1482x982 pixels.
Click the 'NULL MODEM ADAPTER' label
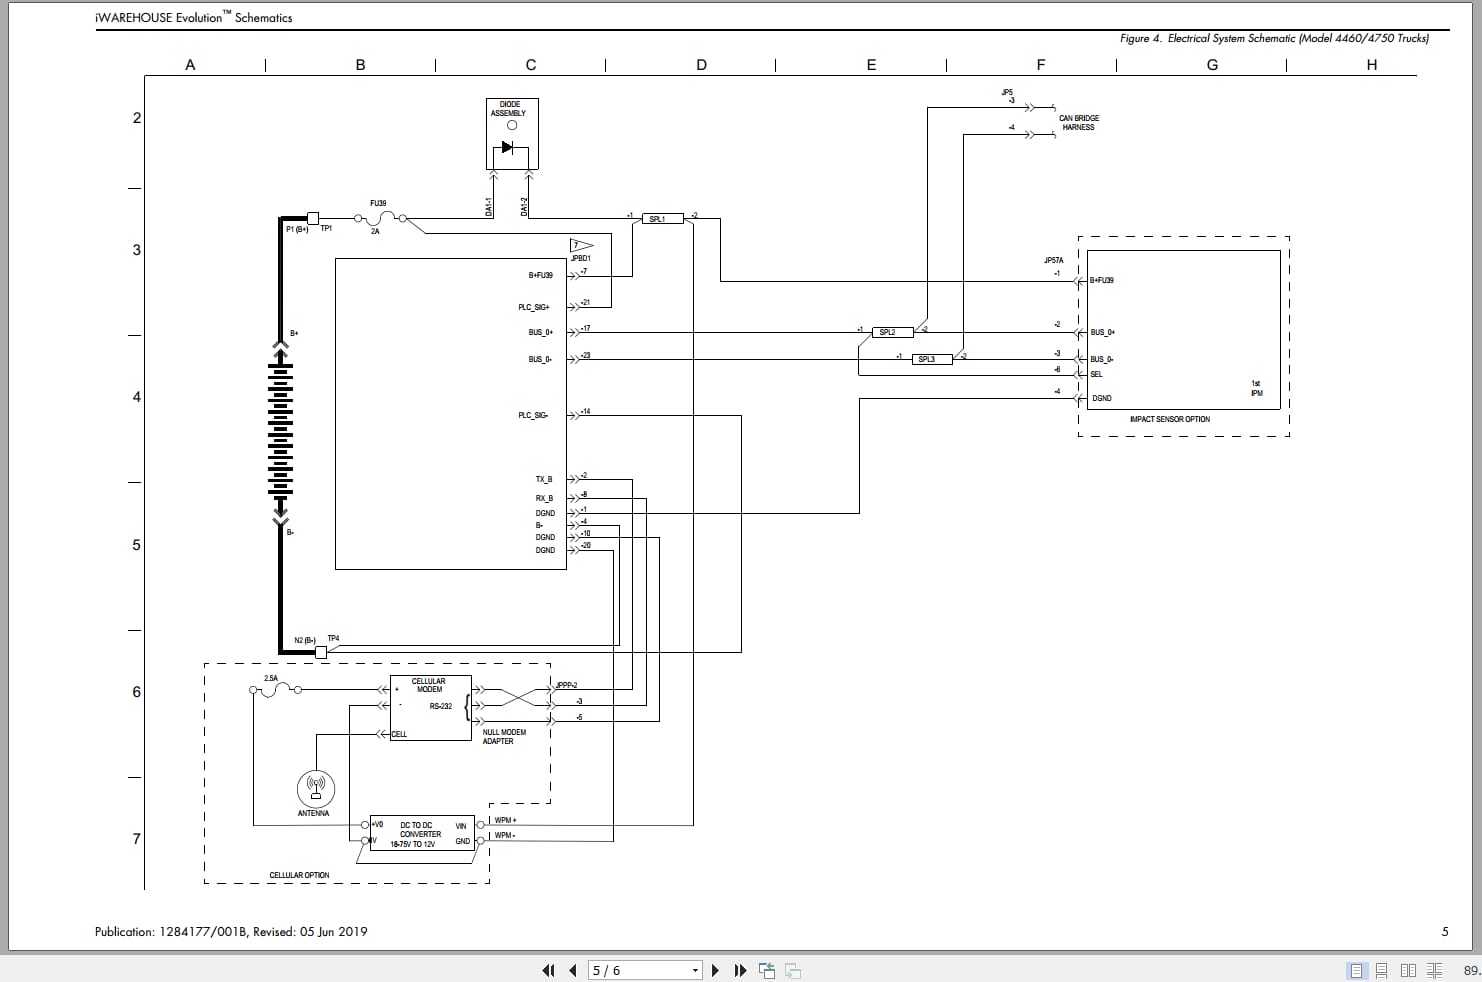click(504, 737)
